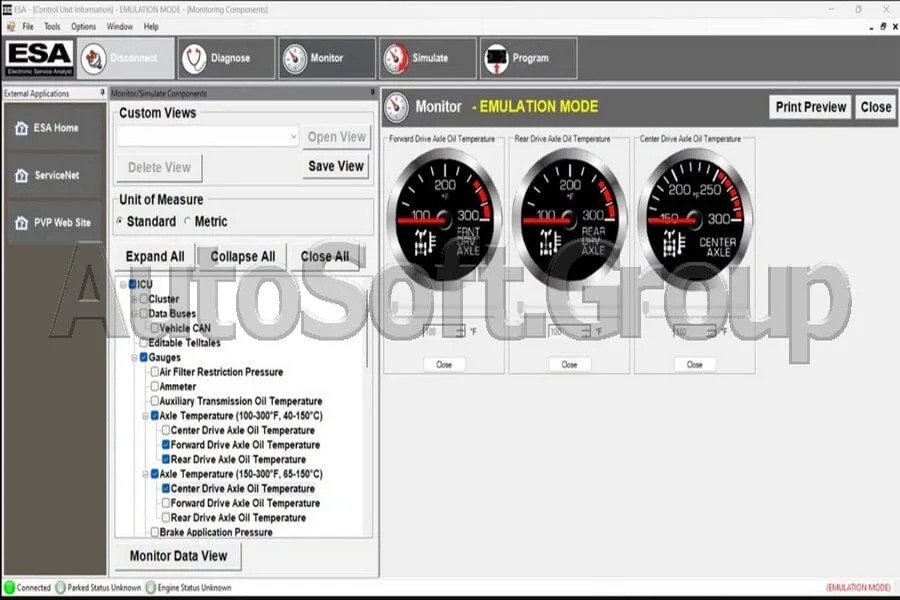Open the Tools menu
Image resolution: width=900 pixels, height=600 pixels.
(52, 26)
